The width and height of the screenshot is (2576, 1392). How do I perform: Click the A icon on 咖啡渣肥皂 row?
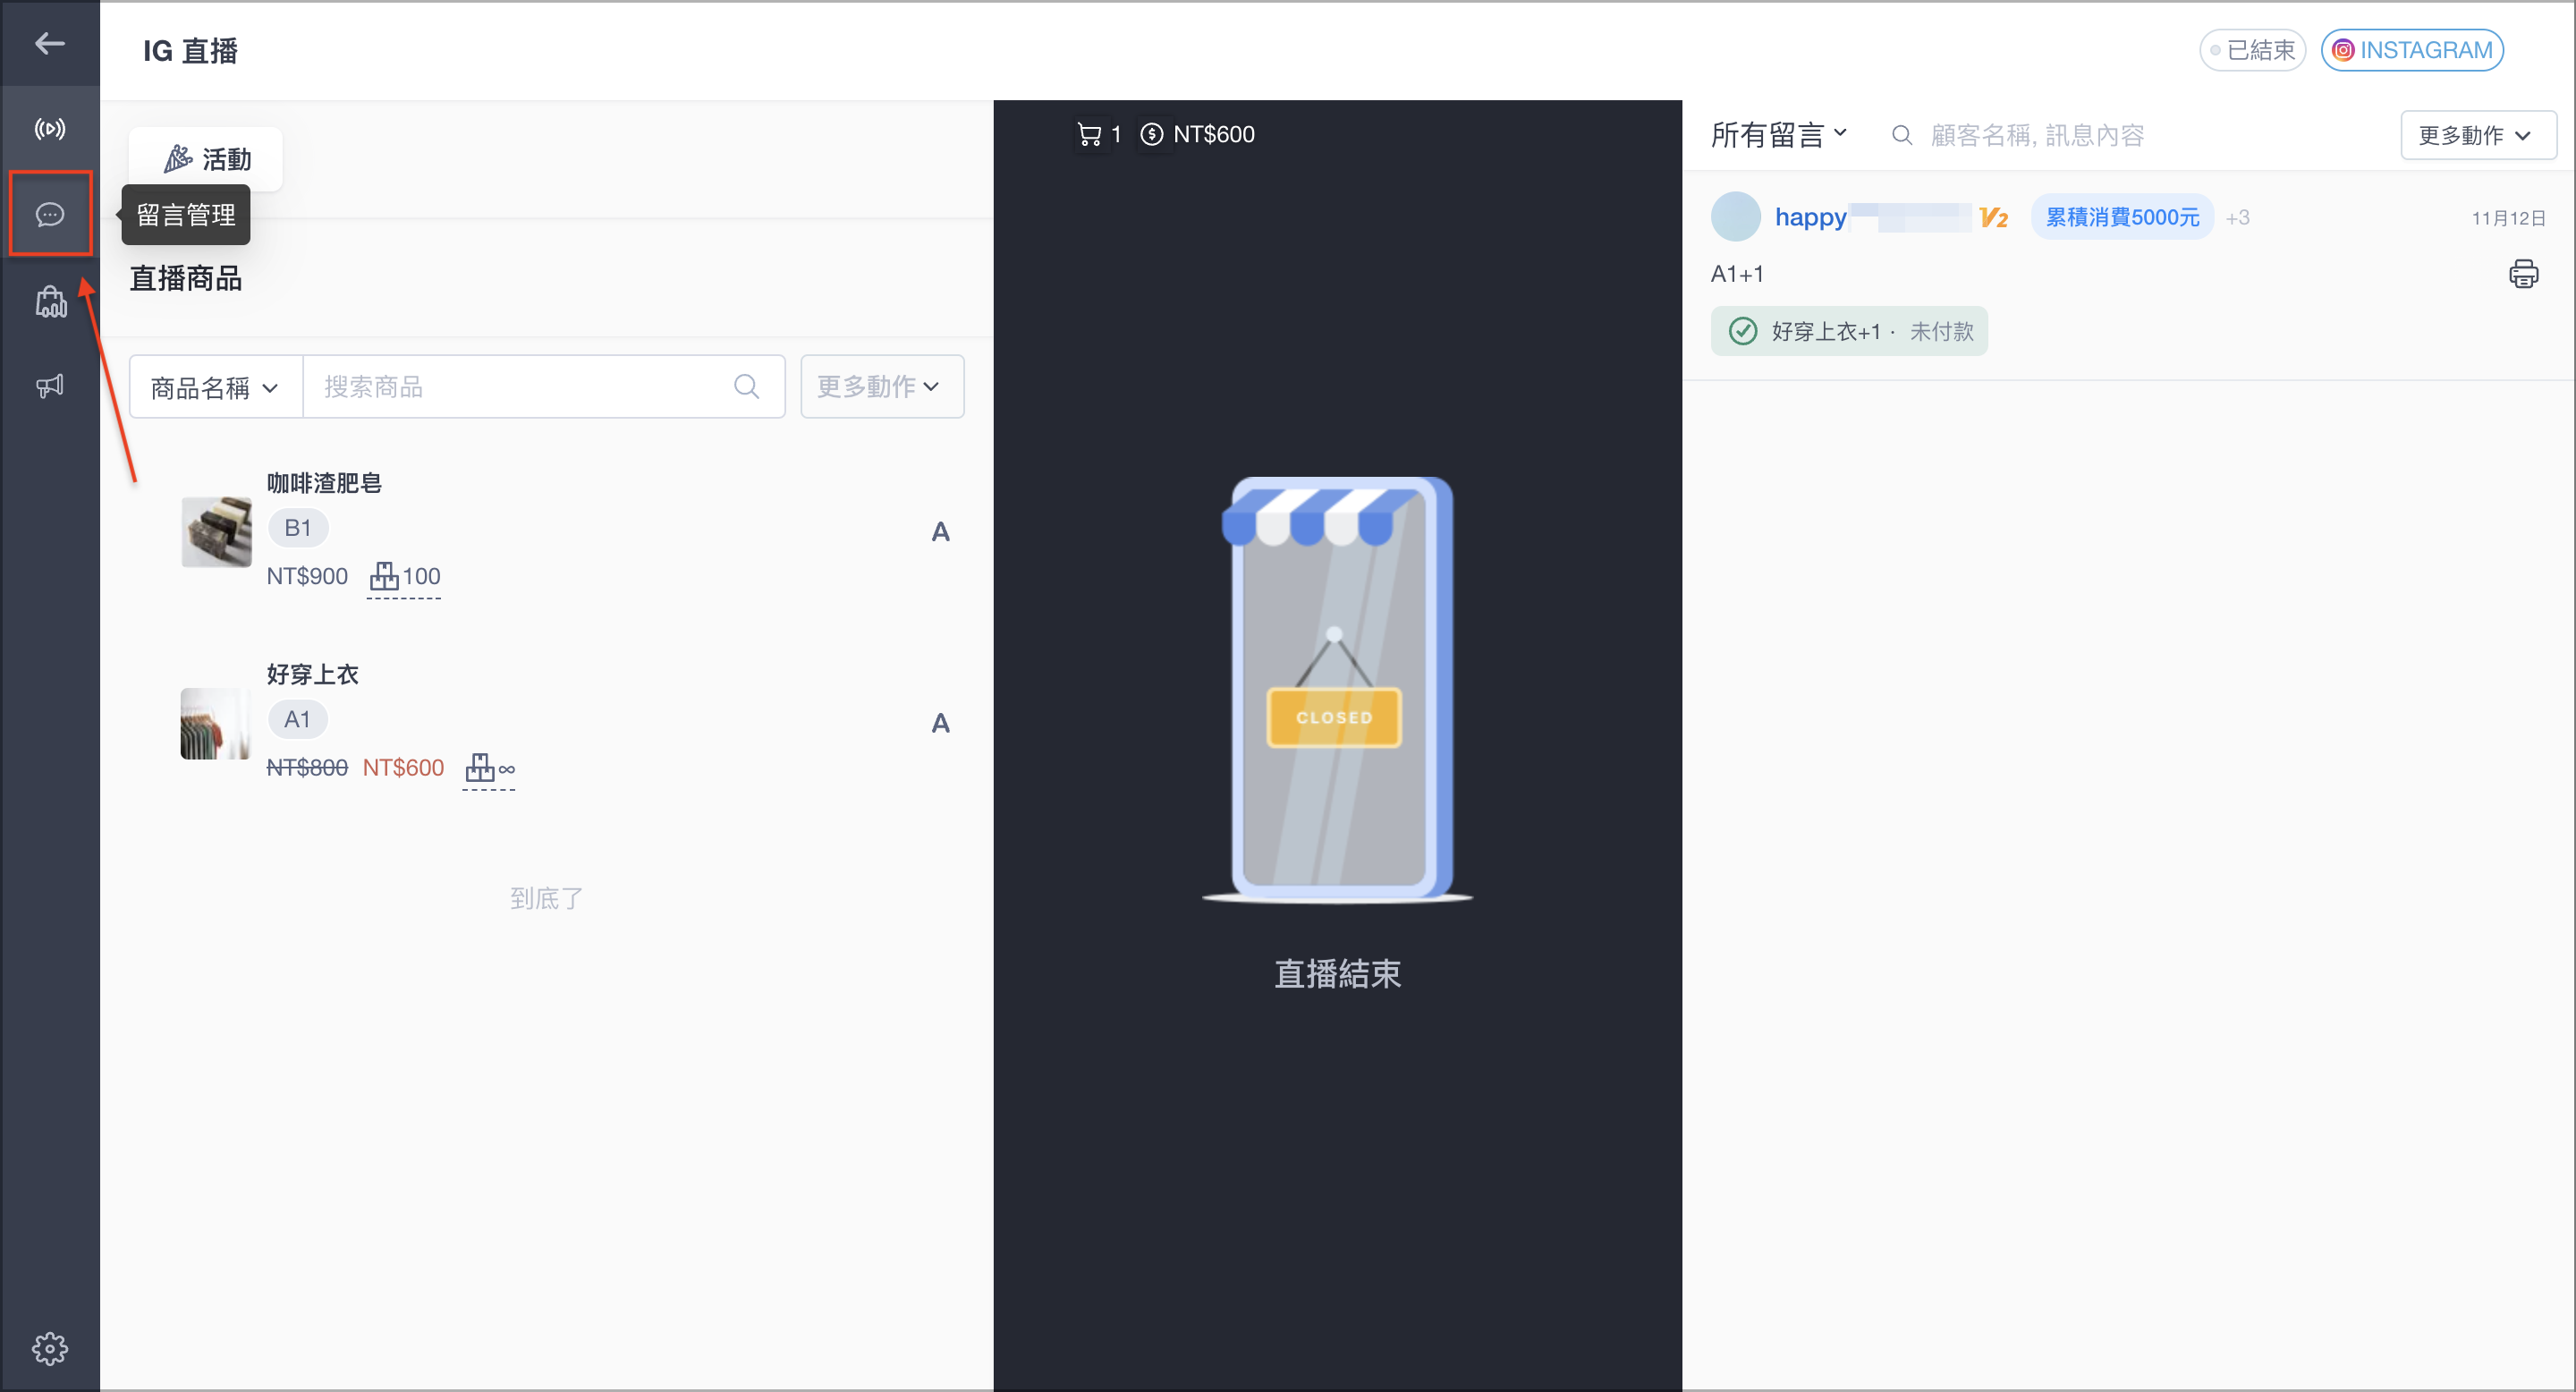click(940, 532)
